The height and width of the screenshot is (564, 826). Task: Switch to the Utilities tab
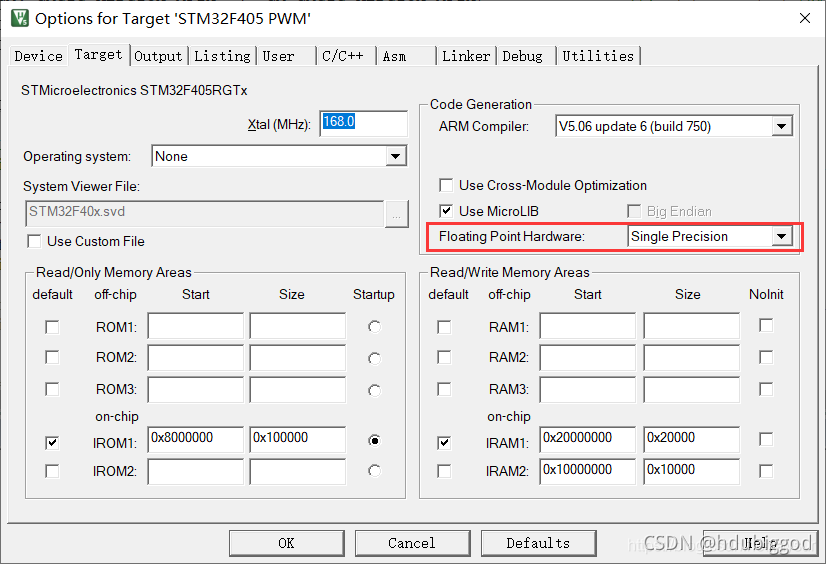(598, 56)
